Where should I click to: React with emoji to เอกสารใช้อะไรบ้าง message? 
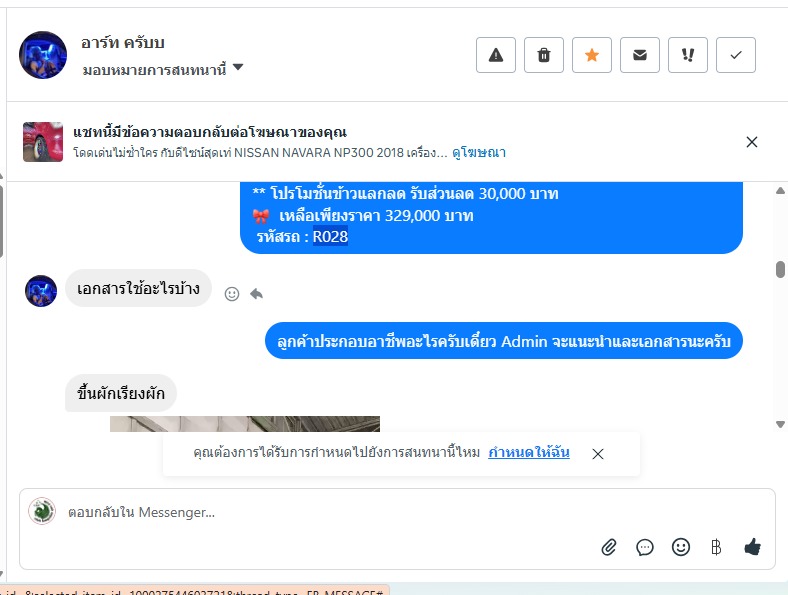click(x=232, y=294)
